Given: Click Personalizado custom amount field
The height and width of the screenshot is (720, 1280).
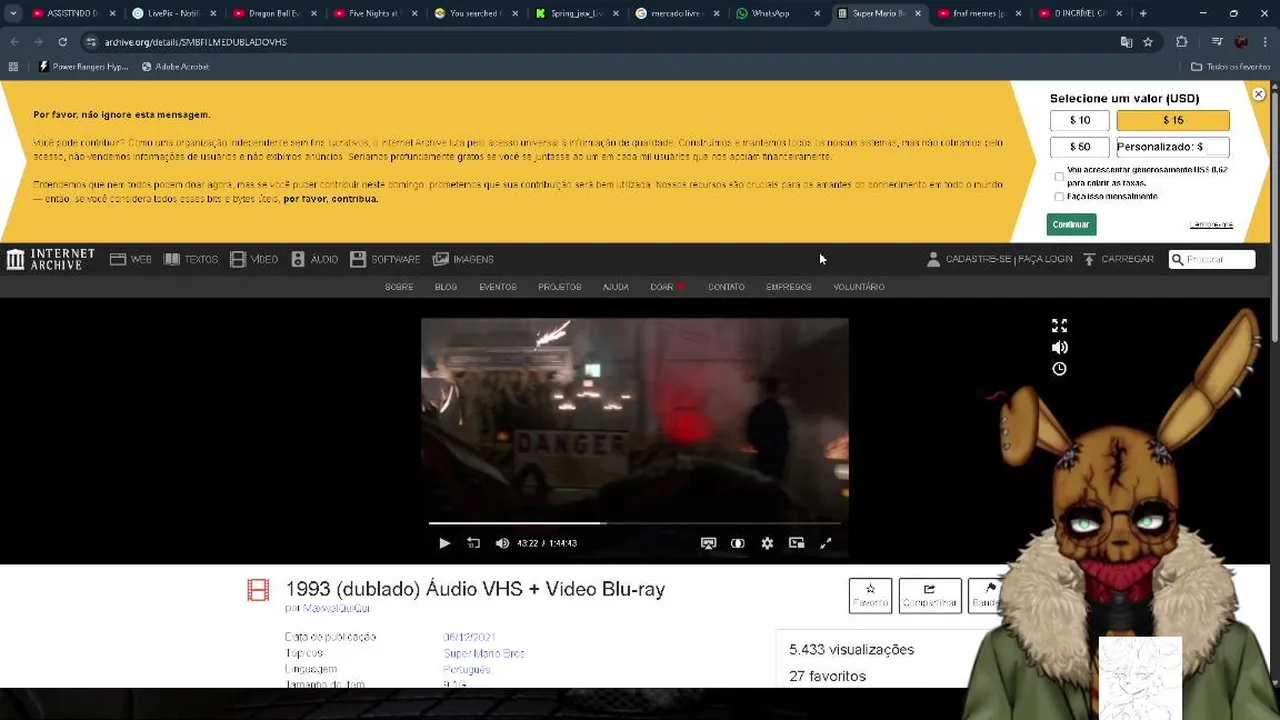Looking at the screenshot, I should pos(1173,146).
